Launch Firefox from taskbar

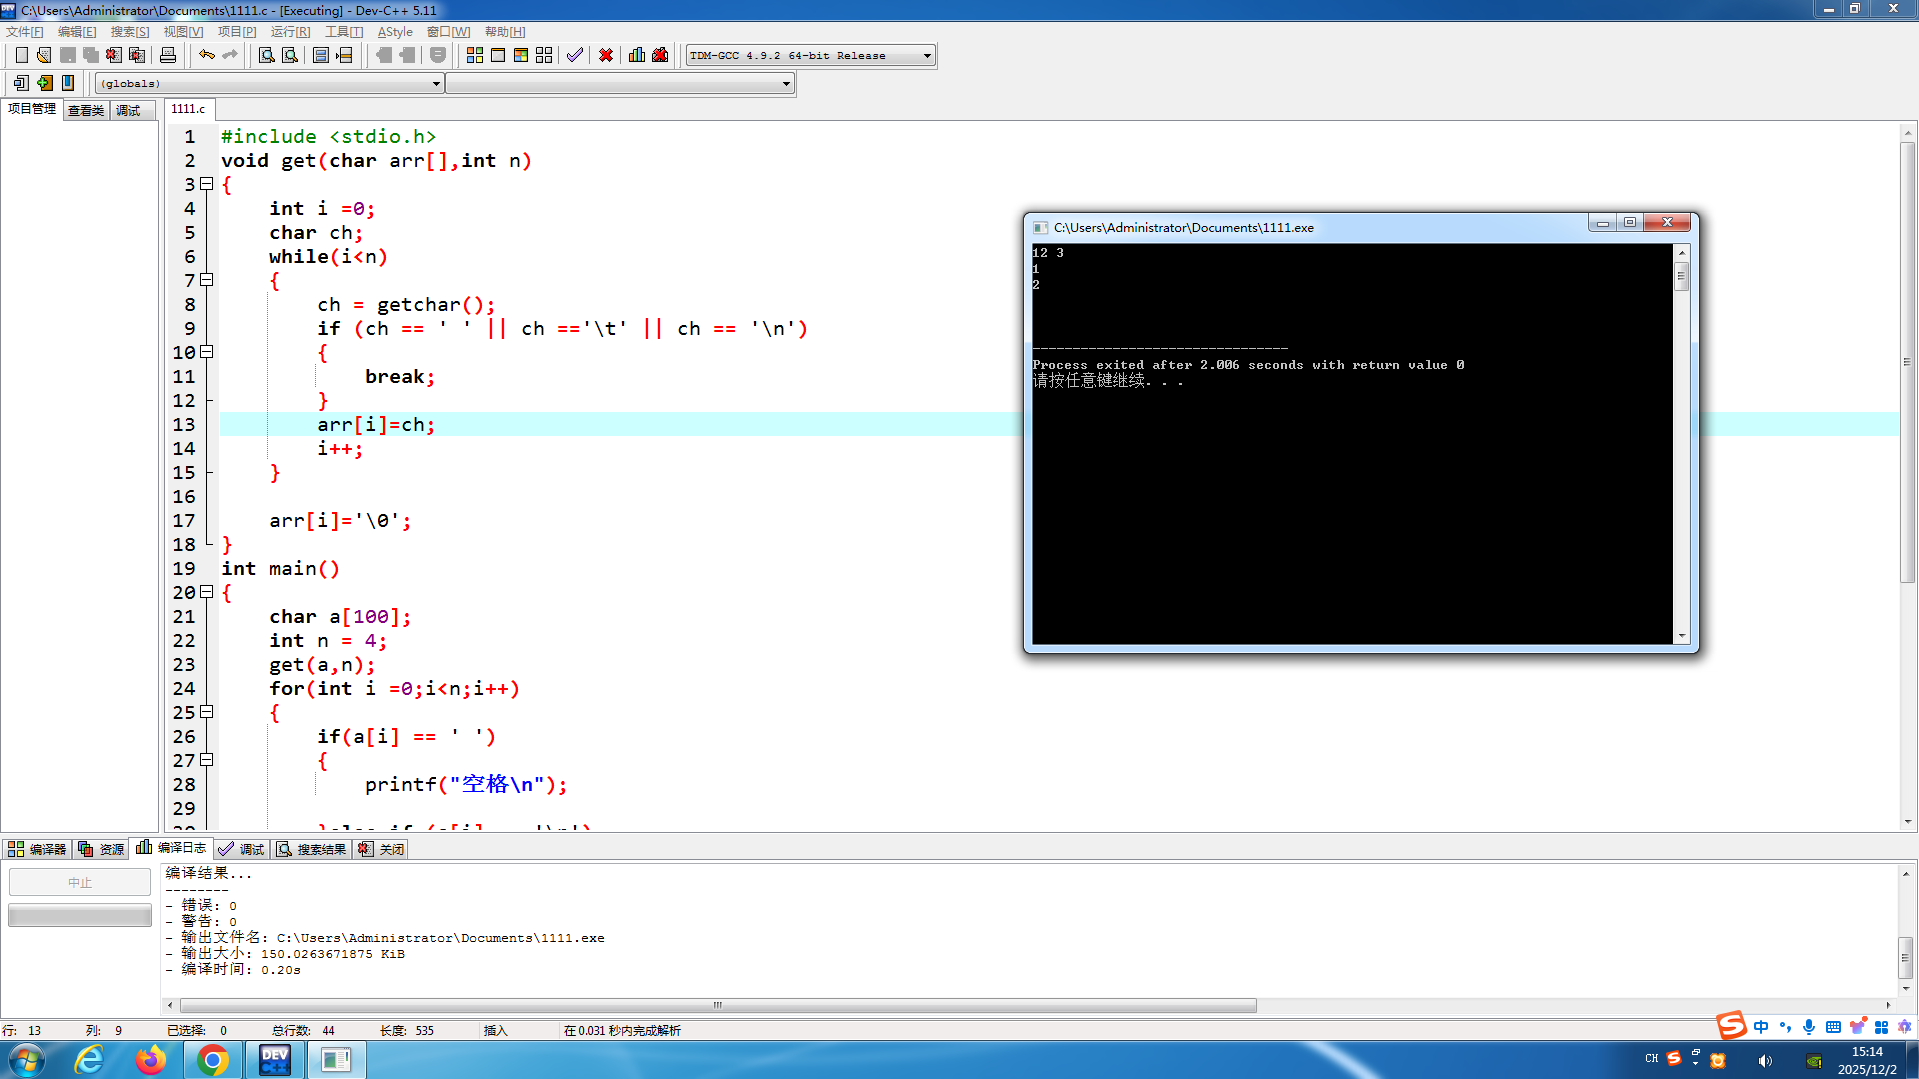[151, 1060]
